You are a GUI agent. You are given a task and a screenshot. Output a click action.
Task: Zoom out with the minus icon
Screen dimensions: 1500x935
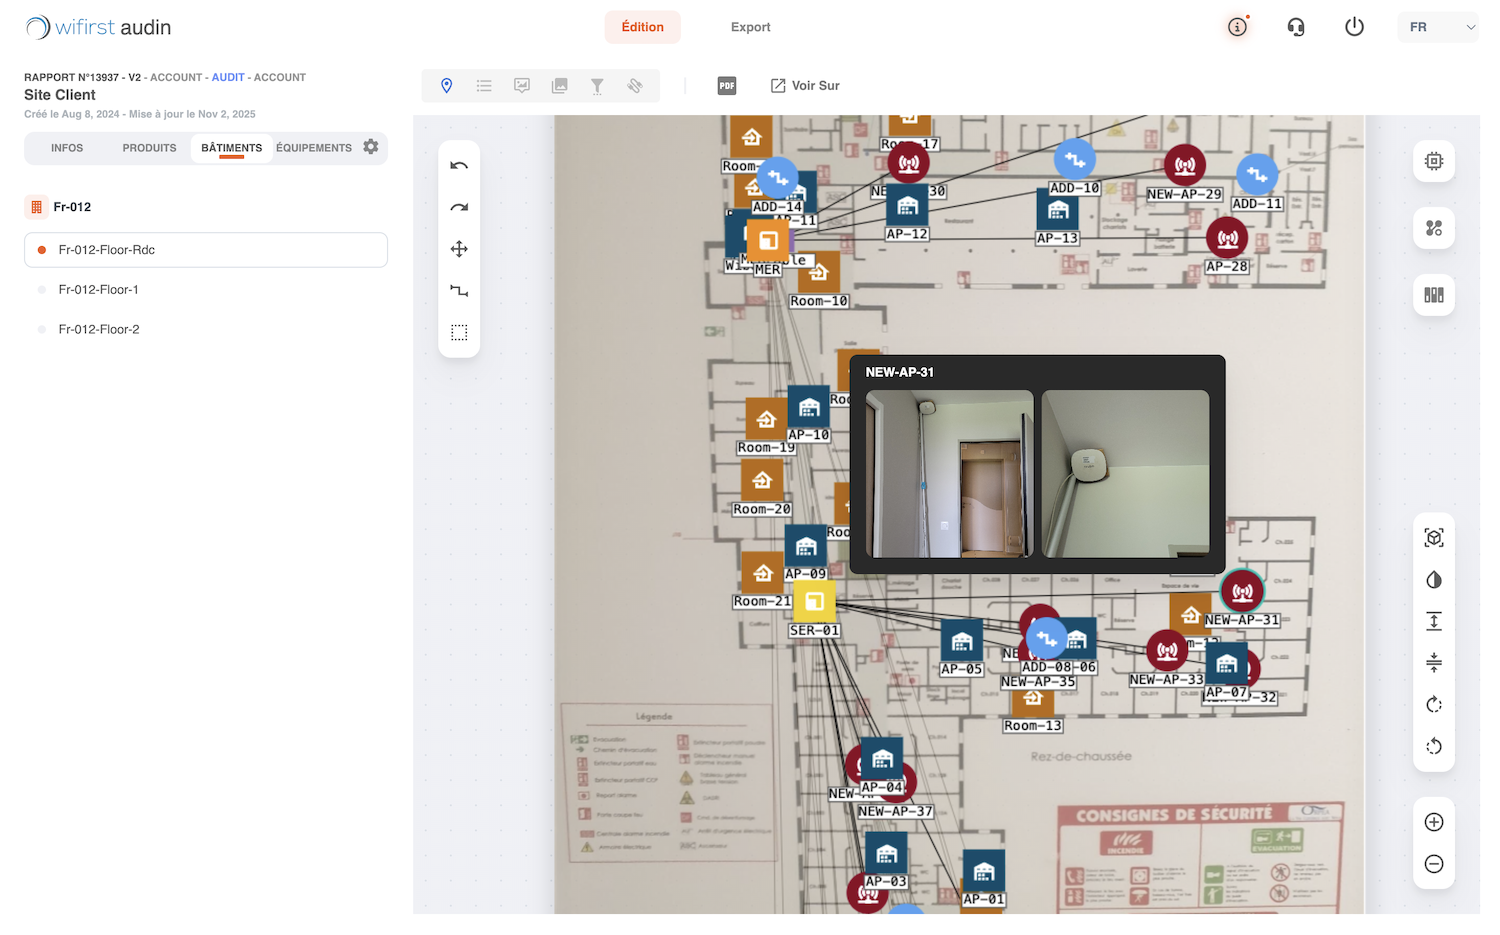pyautogui.click(x=1434, y=864)
